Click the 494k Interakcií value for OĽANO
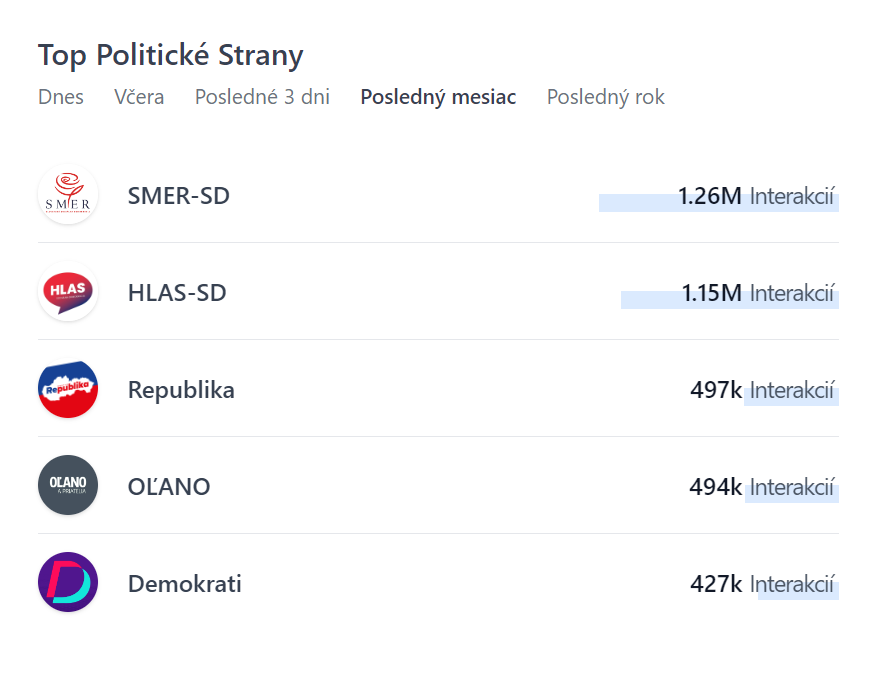 tap(762, 487)
